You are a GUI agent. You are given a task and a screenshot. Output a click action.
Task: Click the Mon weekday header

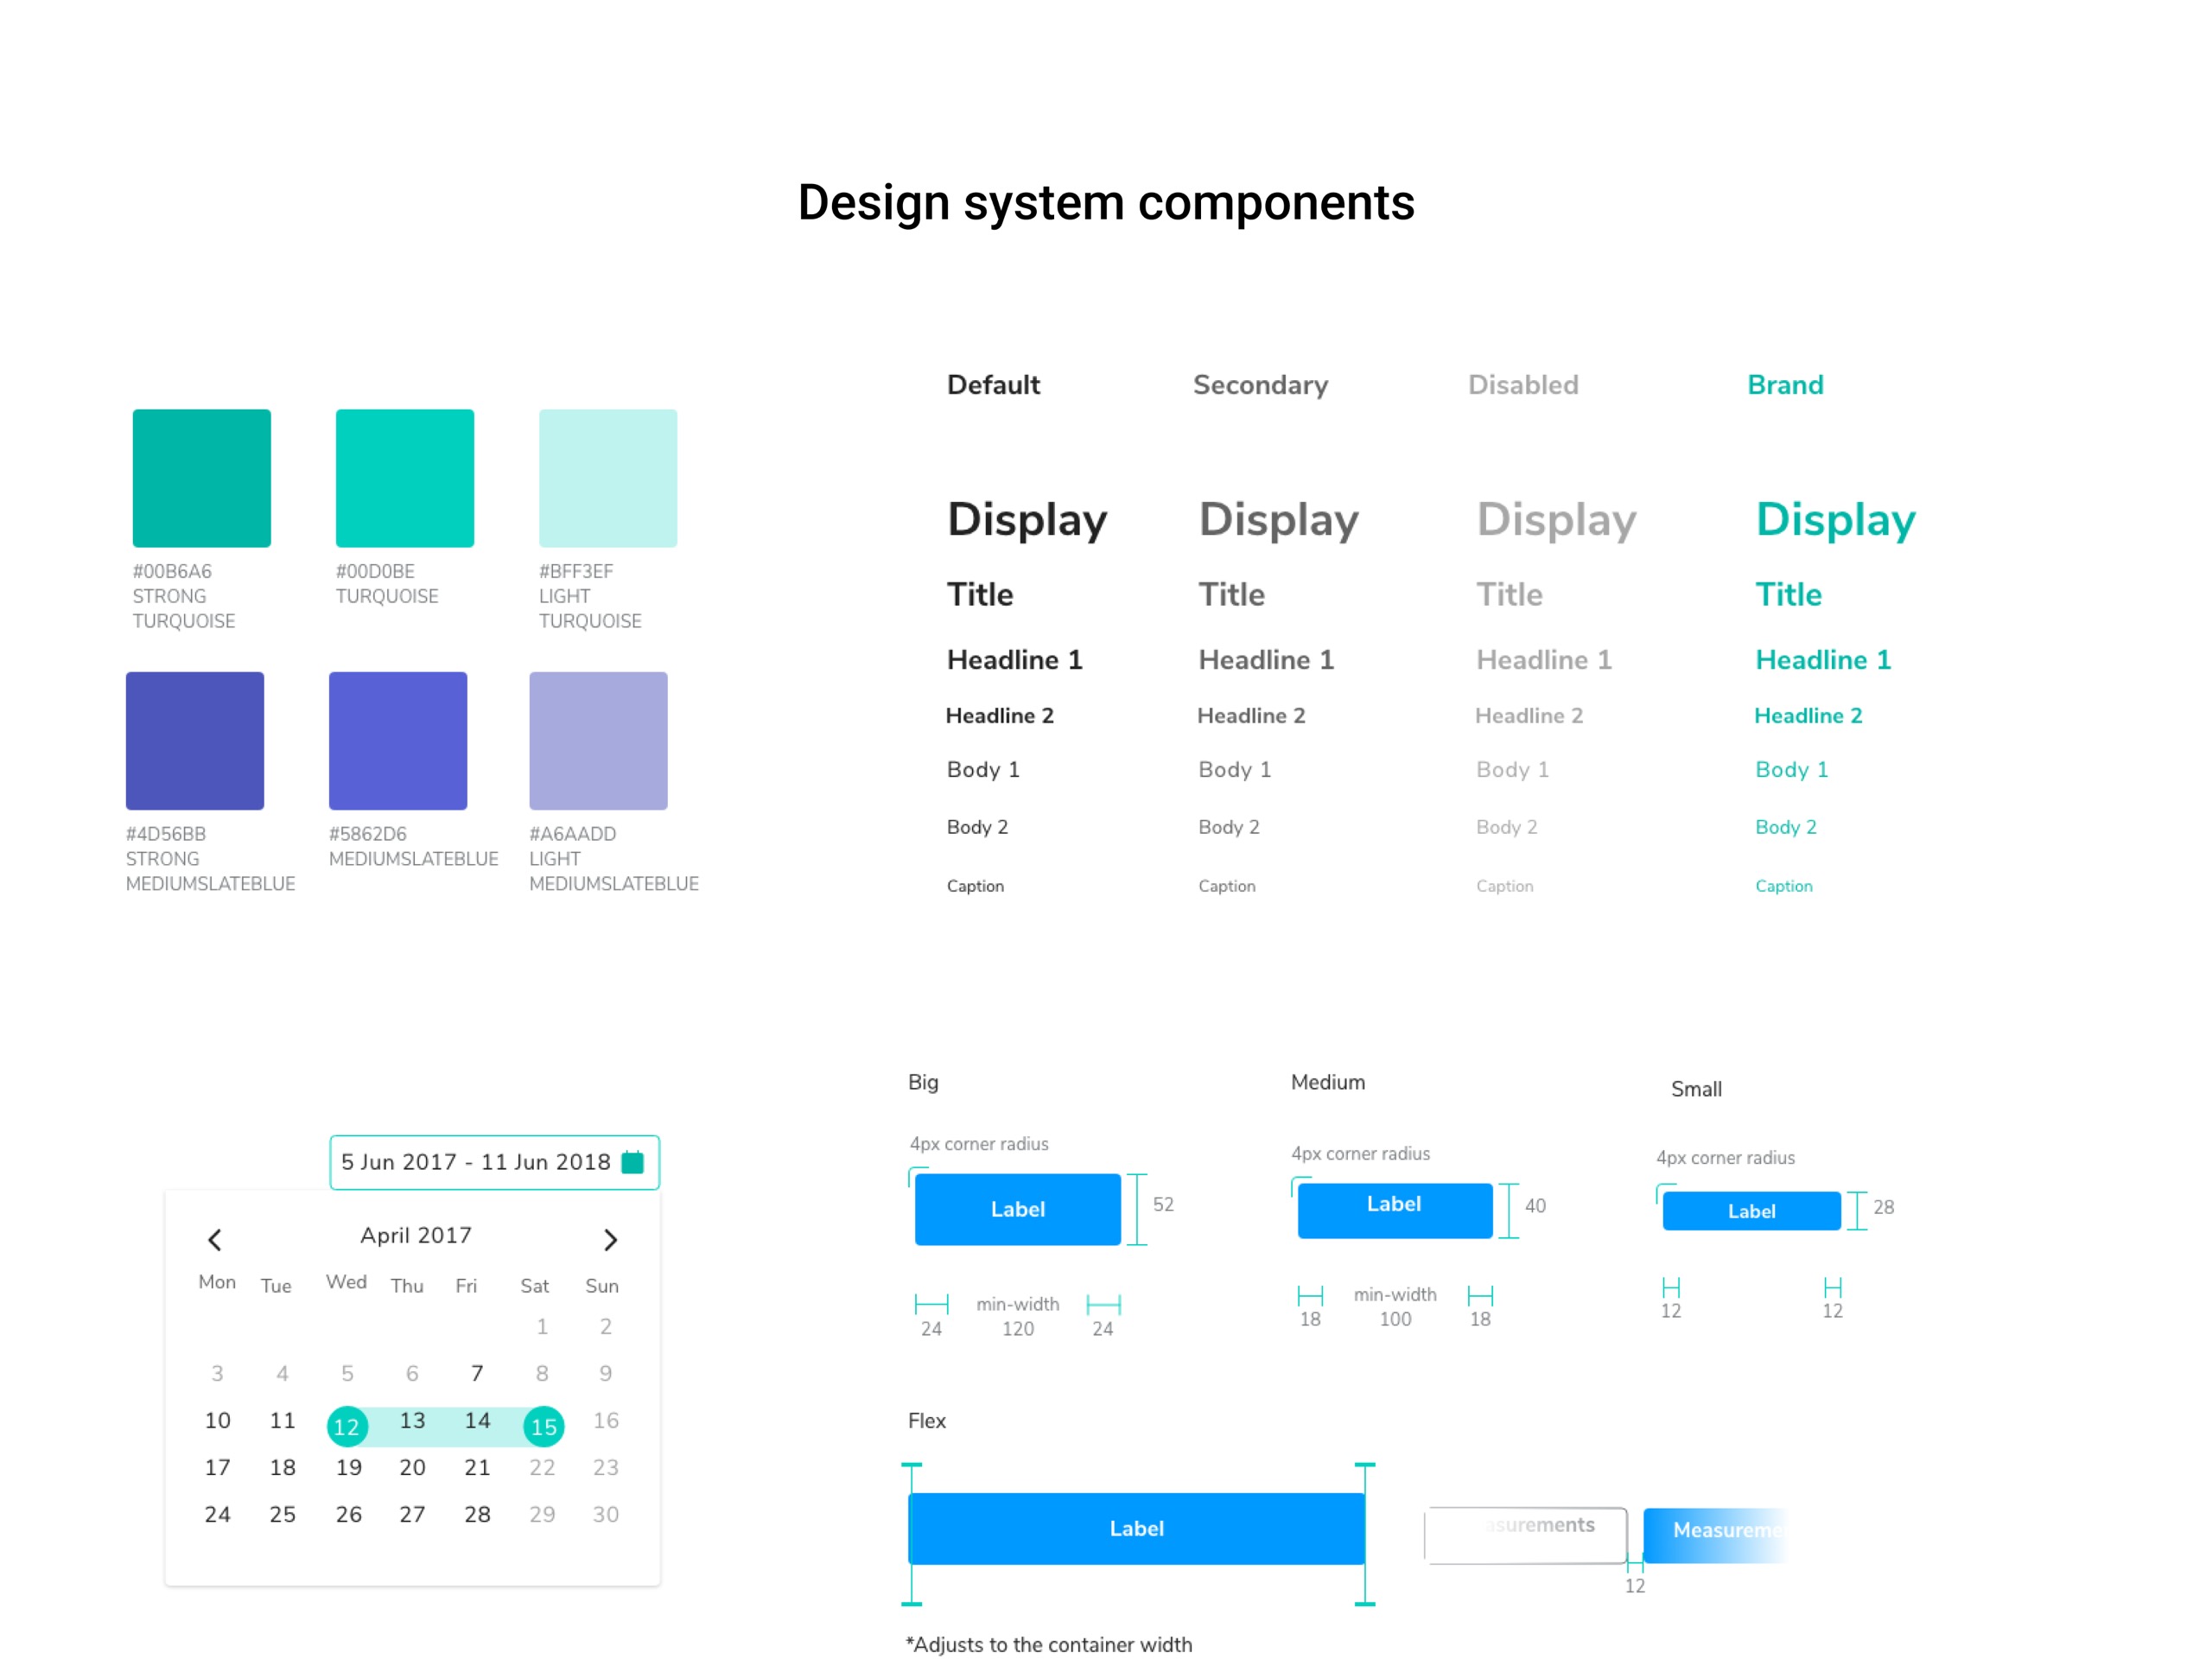(217, 1282)
